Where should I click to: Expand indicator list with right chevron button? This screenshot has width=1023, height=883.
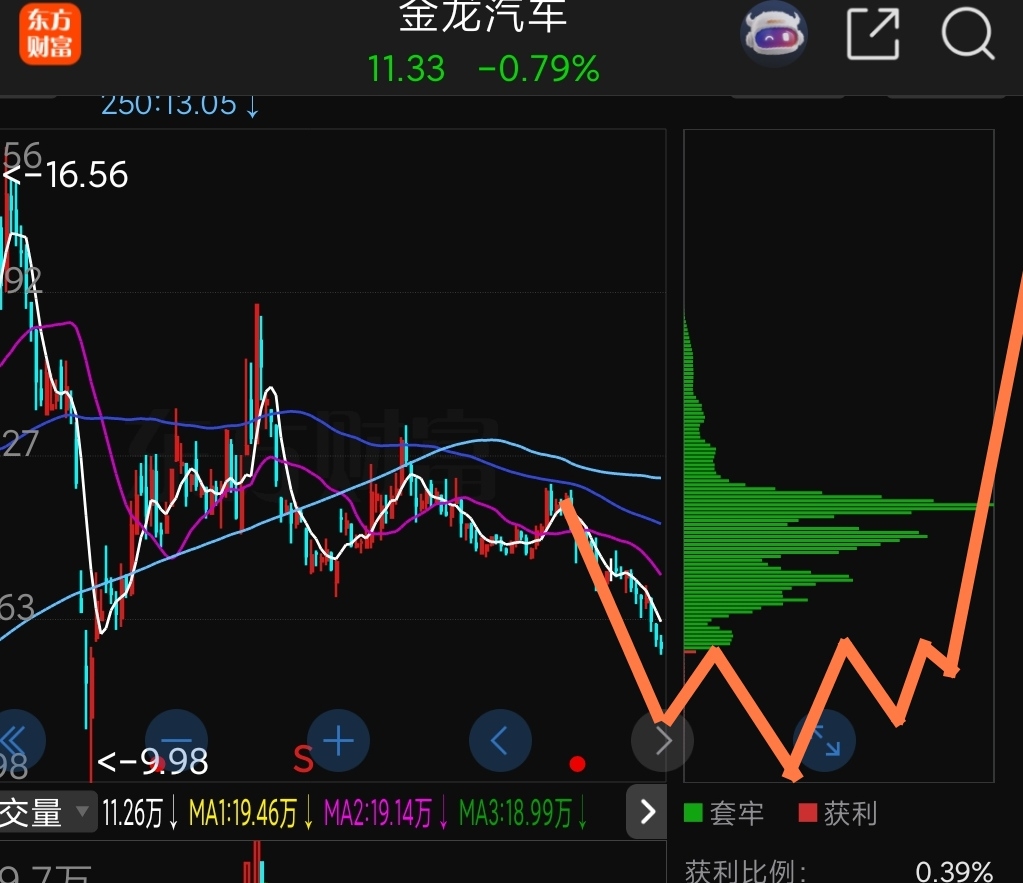pos(647,812)
